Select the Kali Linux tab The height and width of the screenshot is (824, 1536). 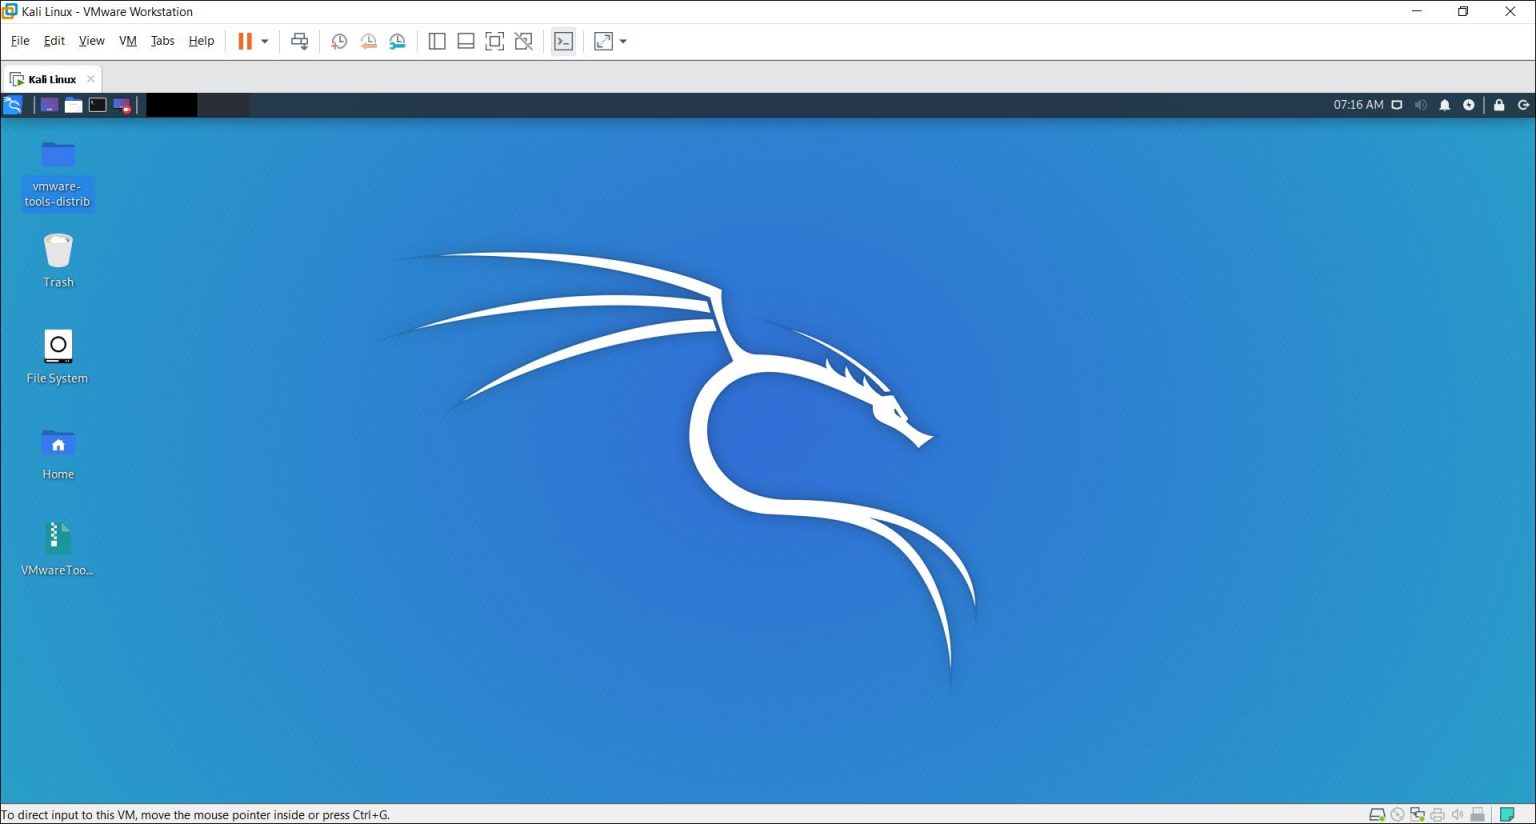coord(51,79)
